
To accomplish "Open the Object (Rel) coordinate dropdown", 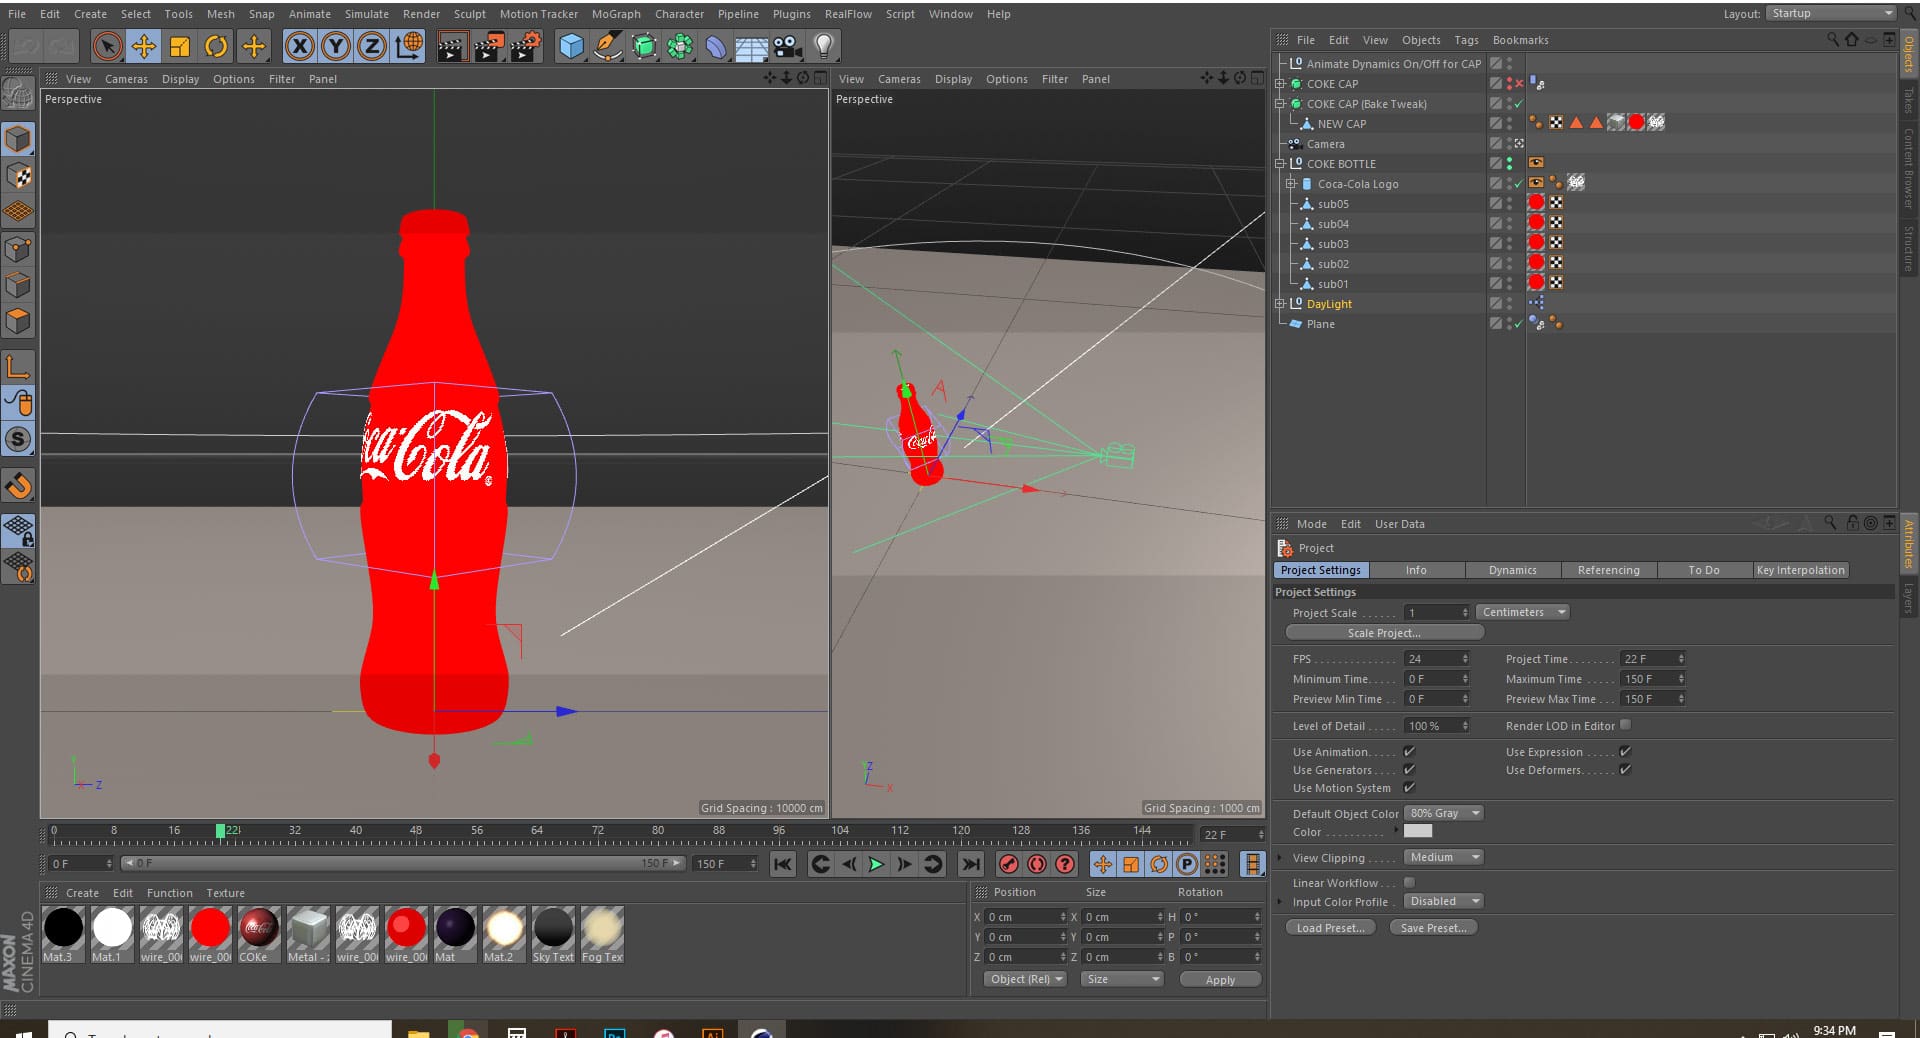I will coord(1026,979).
